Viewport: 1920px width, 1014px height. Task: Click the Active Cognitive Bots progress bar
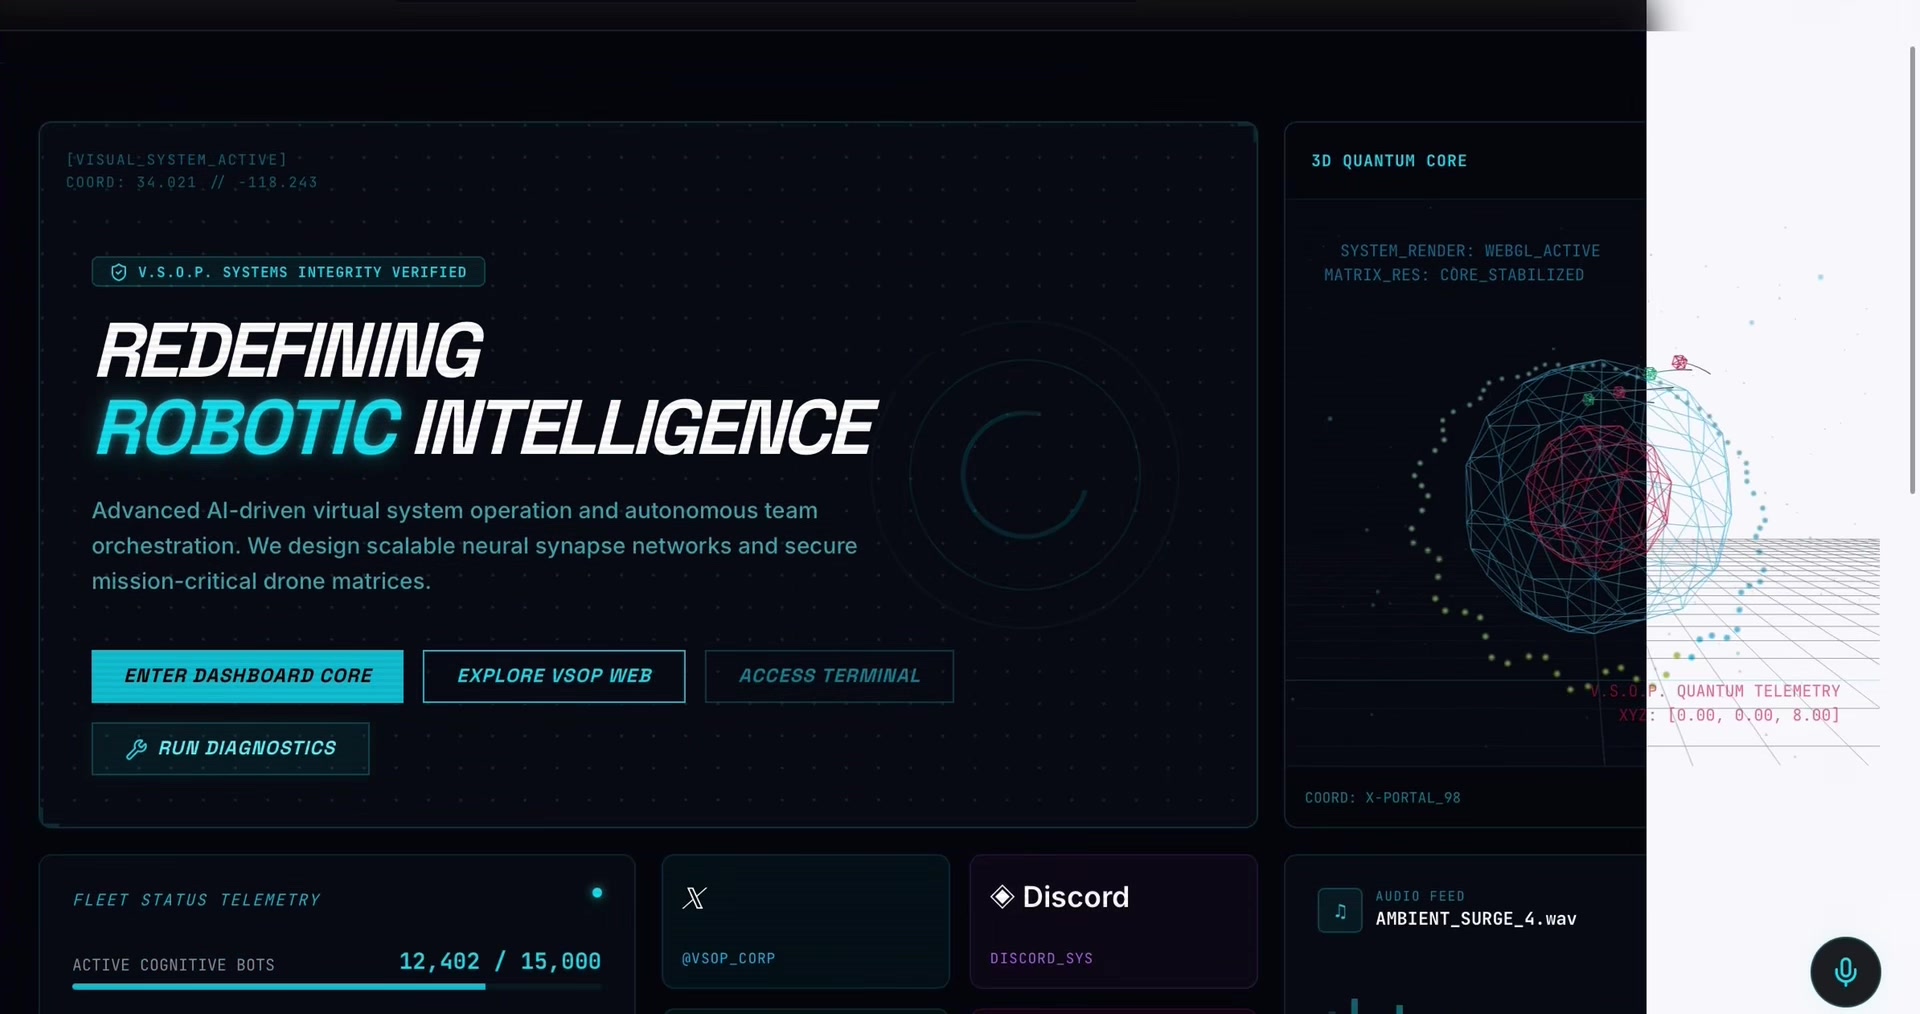pyautogui.click(x=337, y=987)
